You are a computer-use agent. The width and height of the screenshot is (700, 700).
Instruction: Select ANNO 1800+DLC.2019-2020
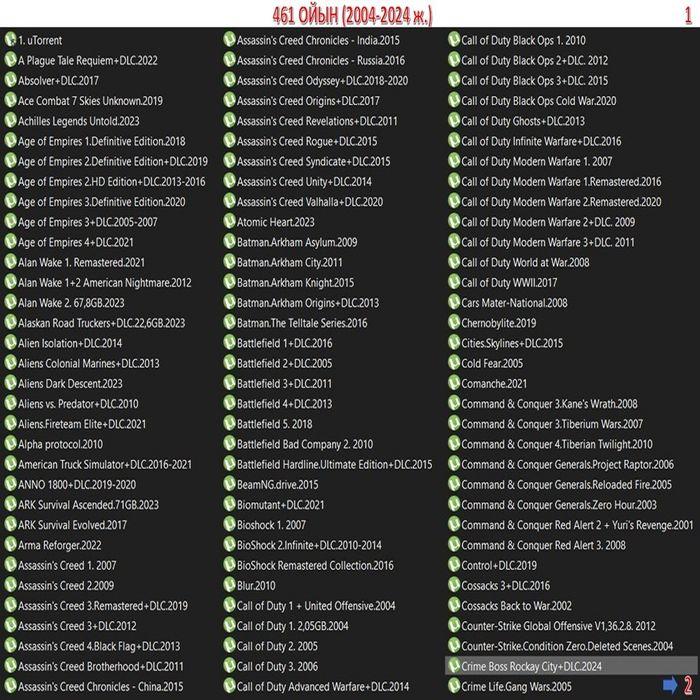coord(77,484)
